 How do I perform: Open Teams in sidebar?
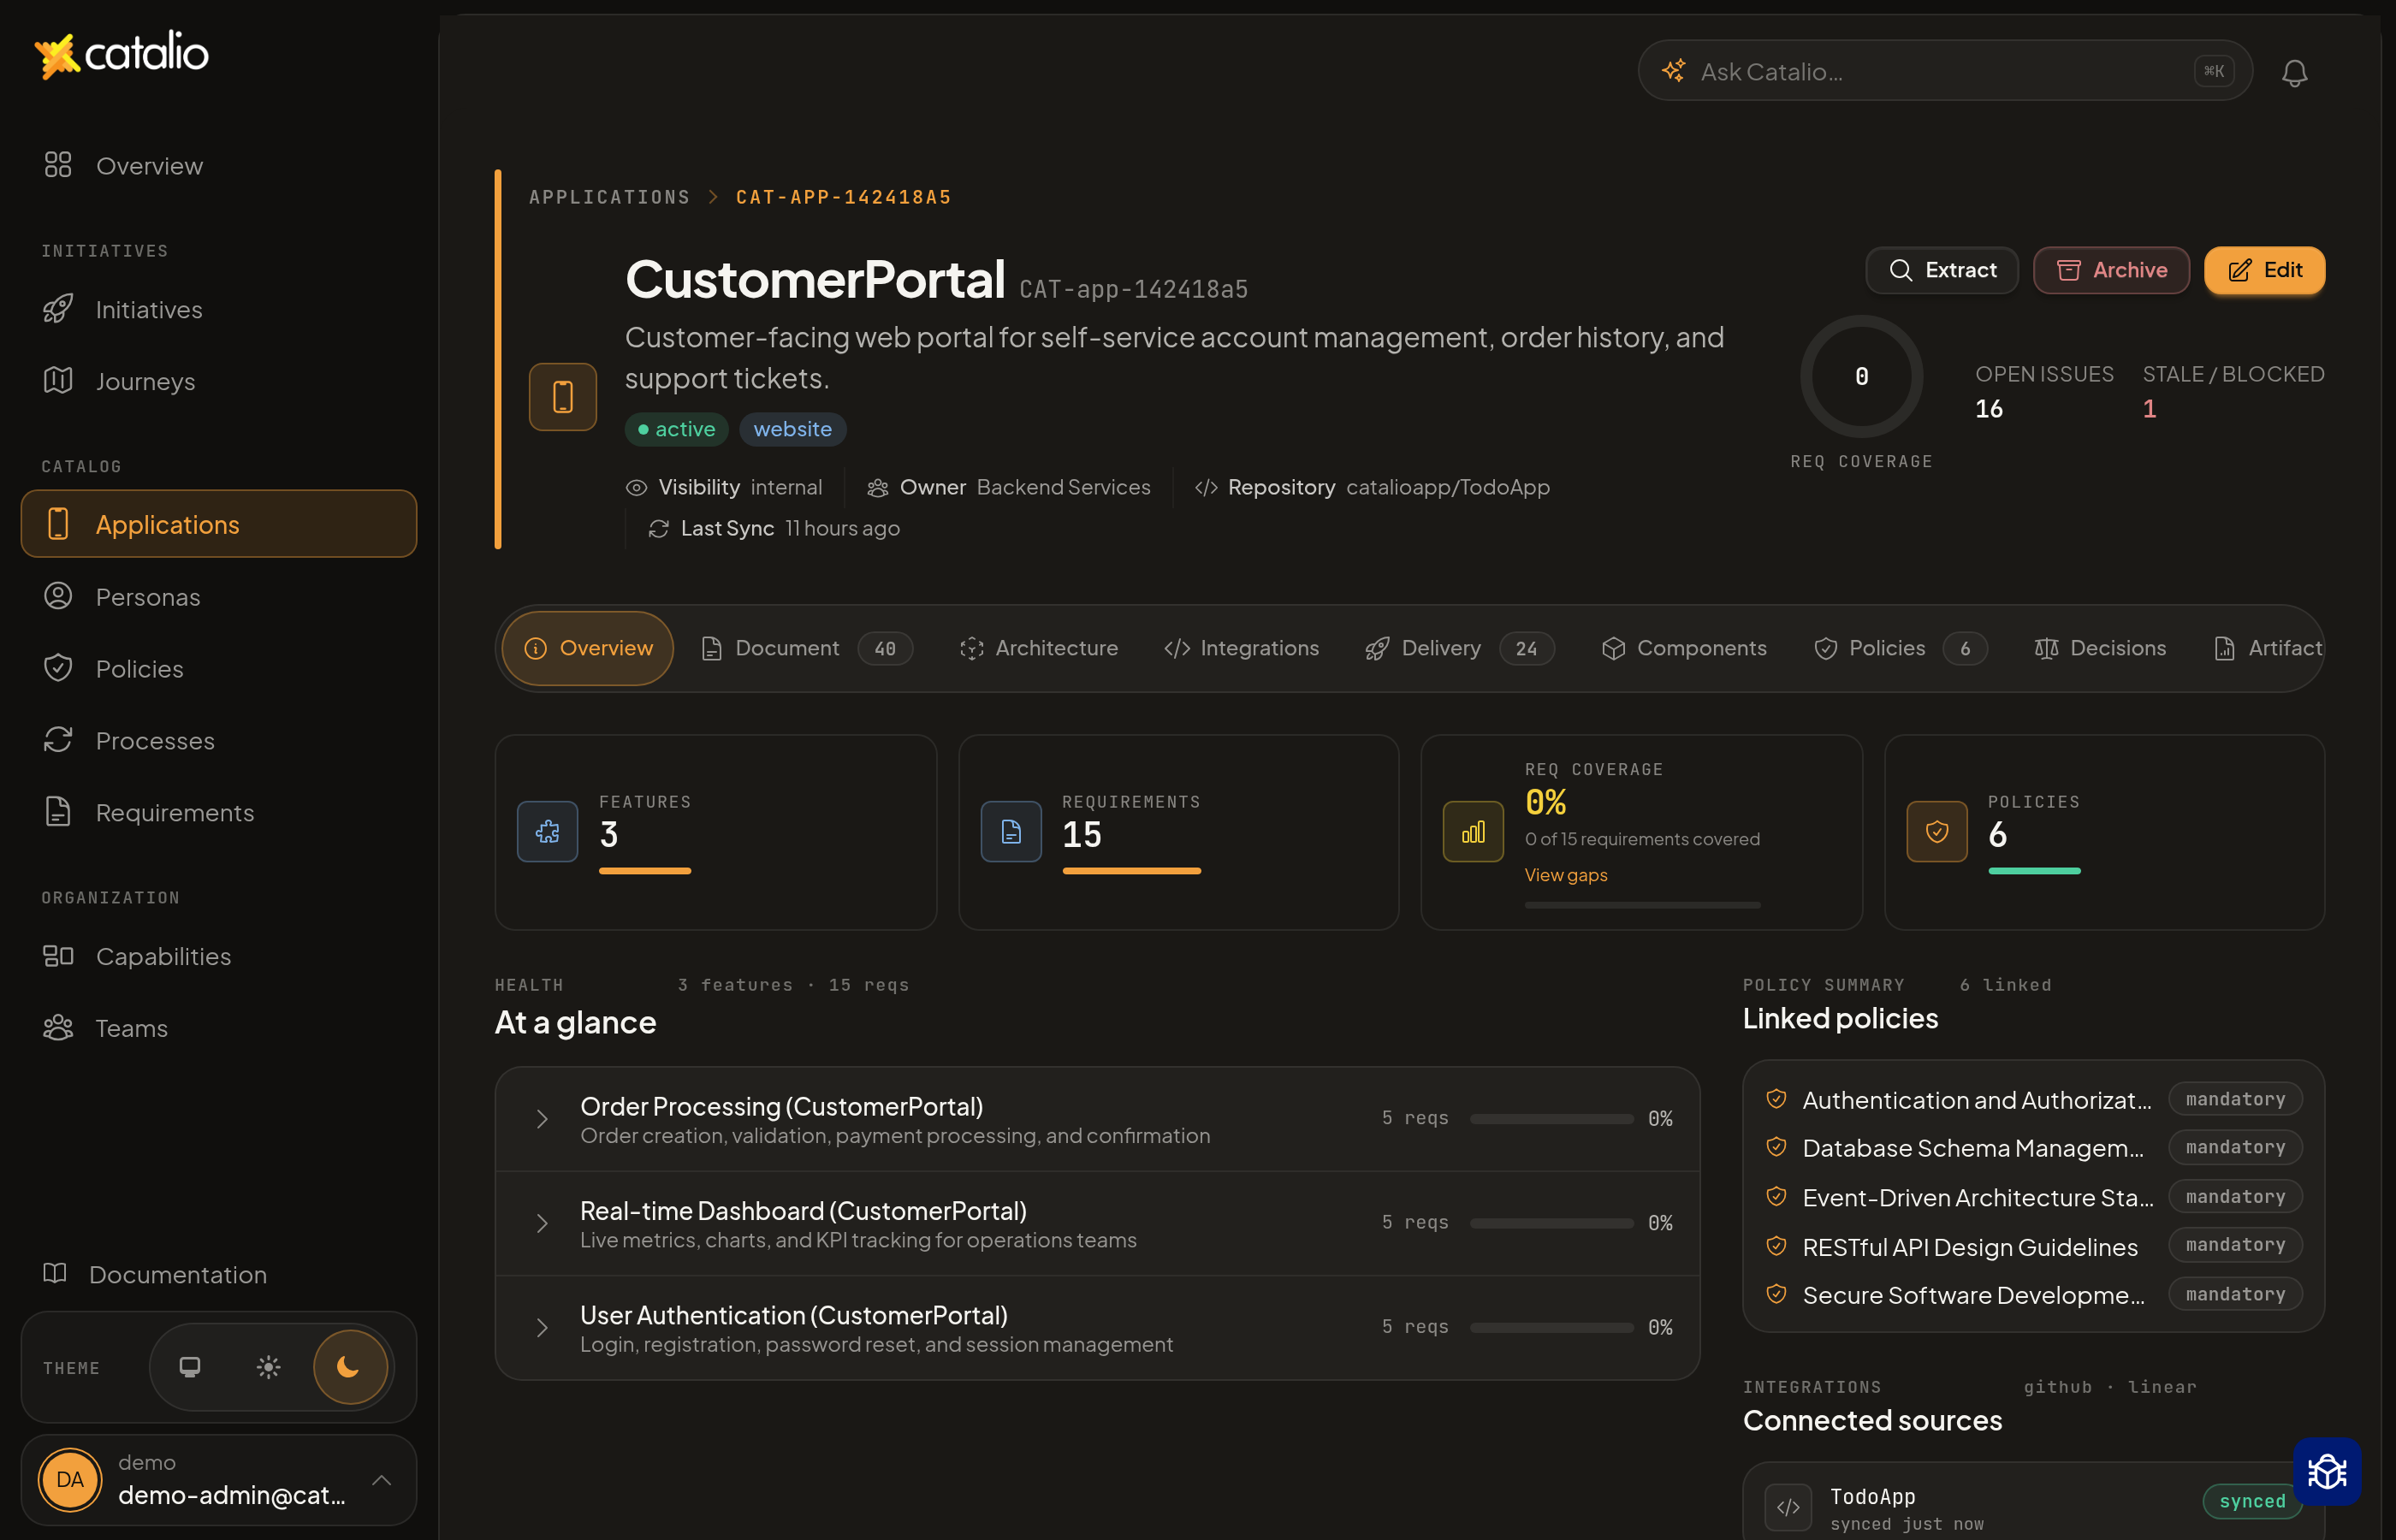point(218,1028)
